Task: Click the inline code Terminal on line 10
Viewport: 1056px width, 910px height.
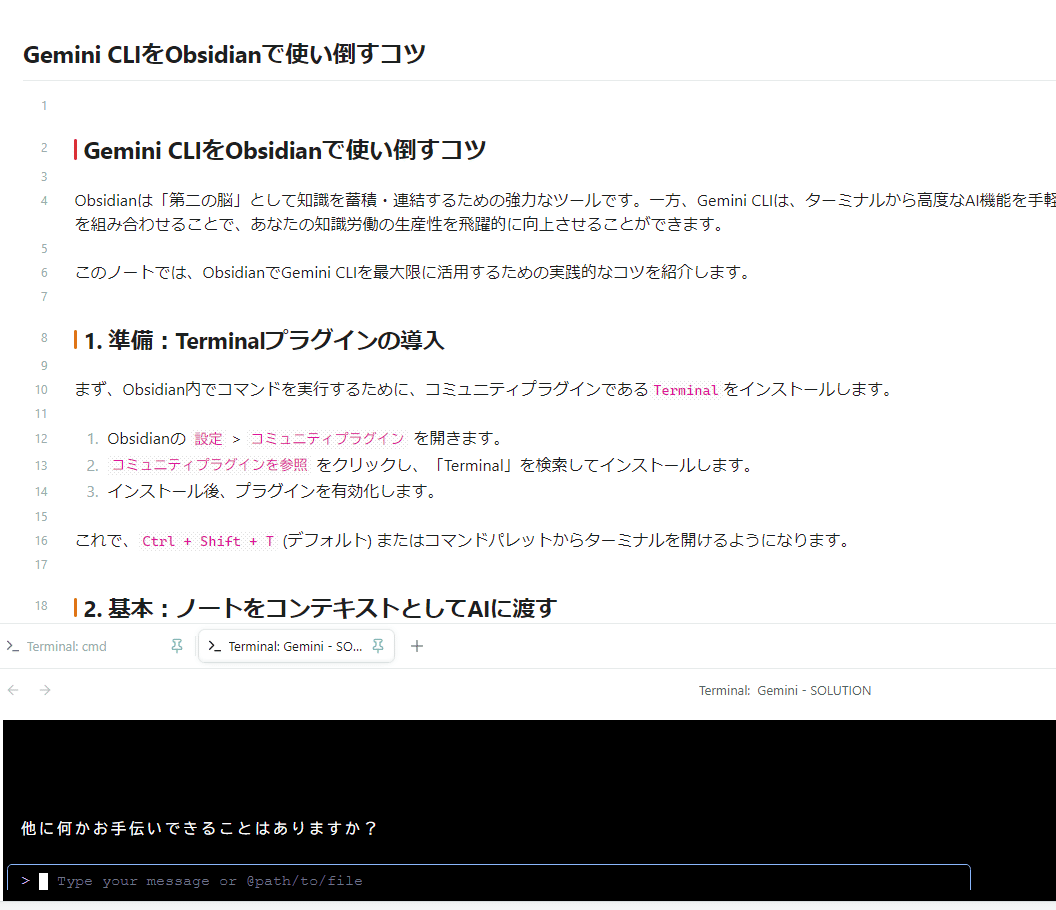Action: 686,390
